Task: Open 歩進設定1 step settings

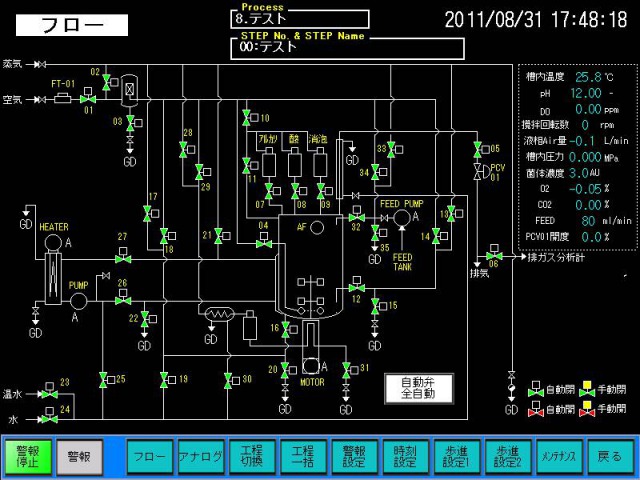Action: (457, 457)
